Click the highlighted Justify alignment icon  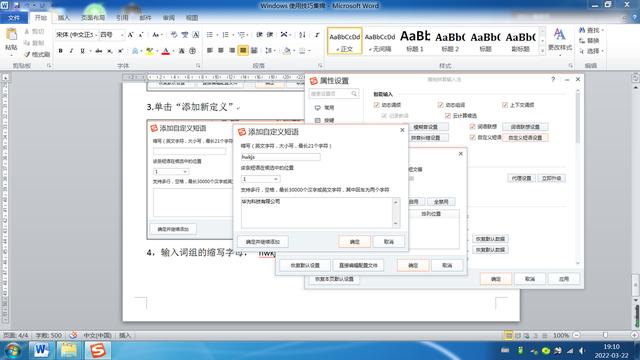click(243, 51)
